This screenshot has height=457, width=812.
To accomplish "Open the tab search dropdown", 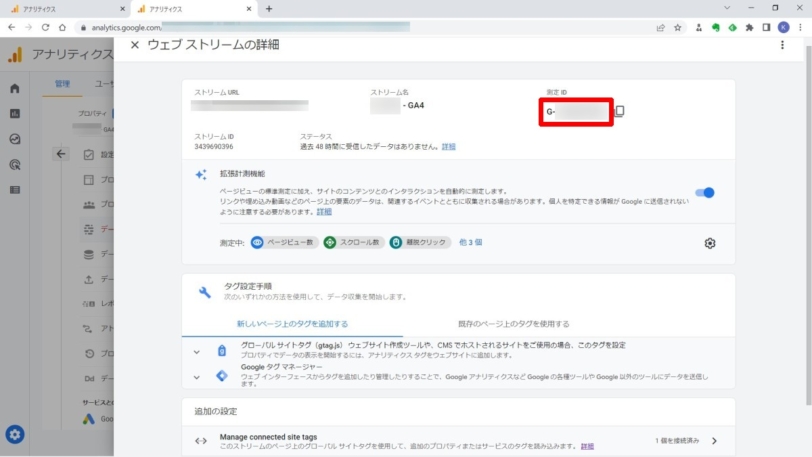I will (x=727, y=8).
